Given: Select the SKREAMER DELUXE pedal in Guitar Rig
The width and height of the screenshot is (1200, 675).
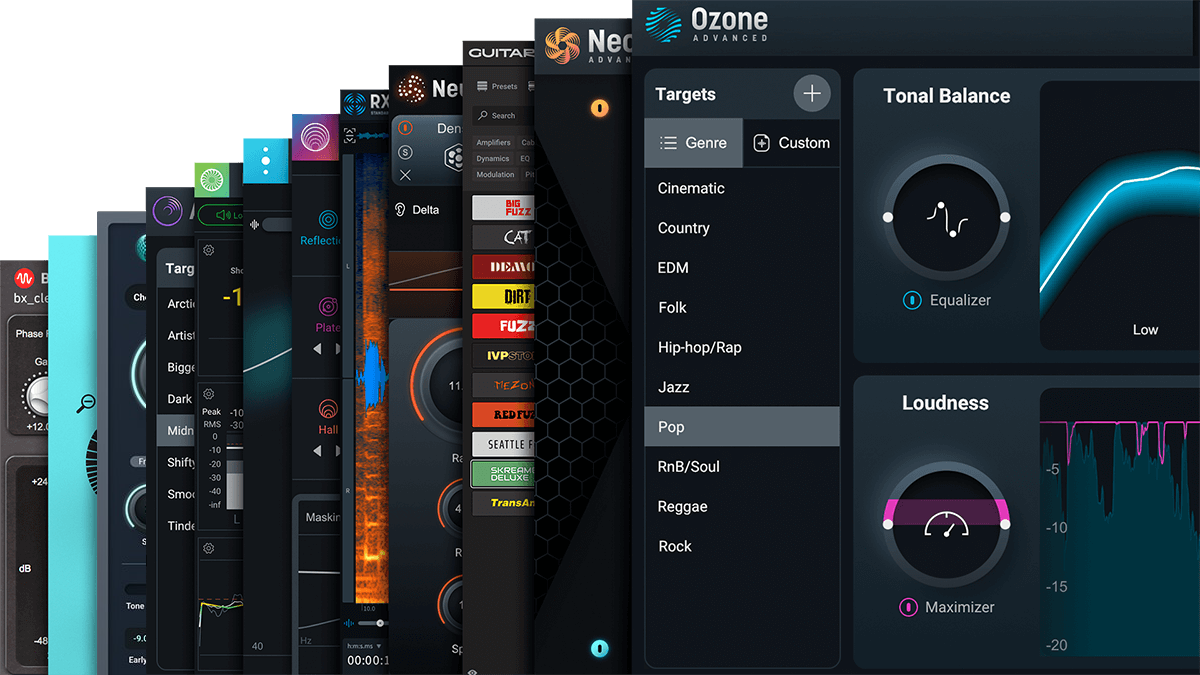Looking at the screenshot, I should (503, 473).
